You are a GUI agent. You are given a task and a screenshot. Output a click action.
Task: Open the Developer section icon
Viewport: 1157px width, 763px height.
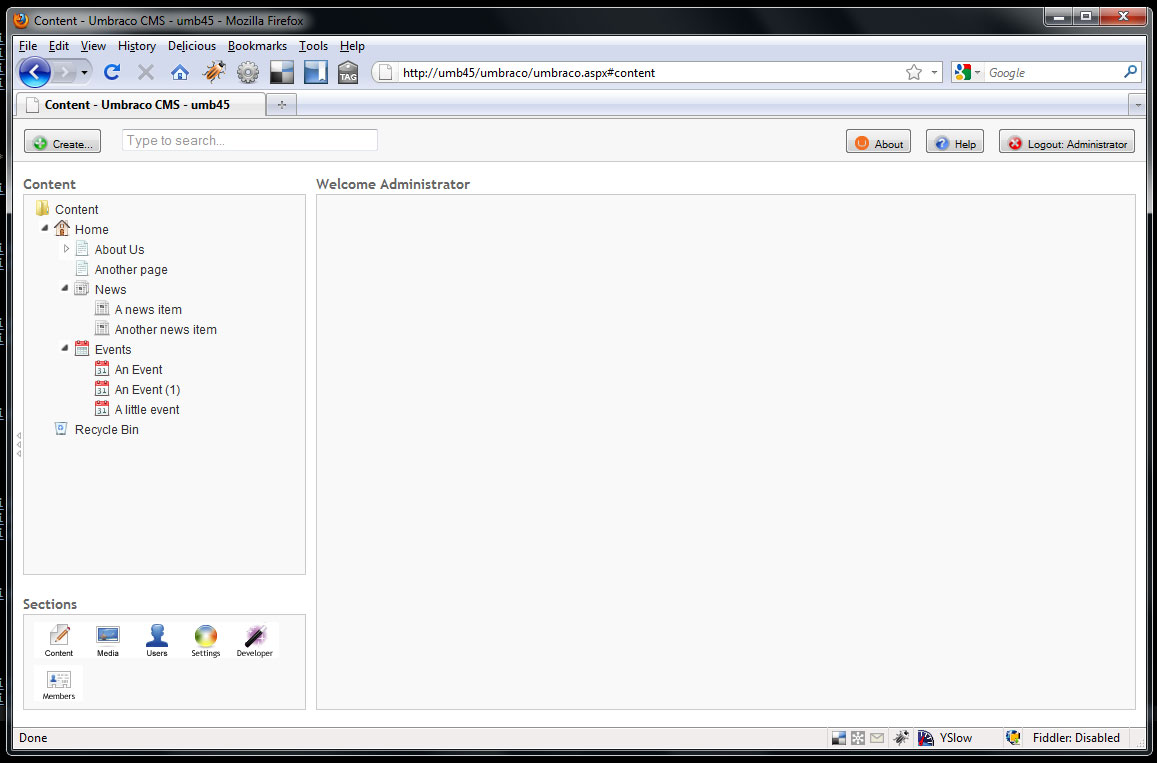[255, 639]
